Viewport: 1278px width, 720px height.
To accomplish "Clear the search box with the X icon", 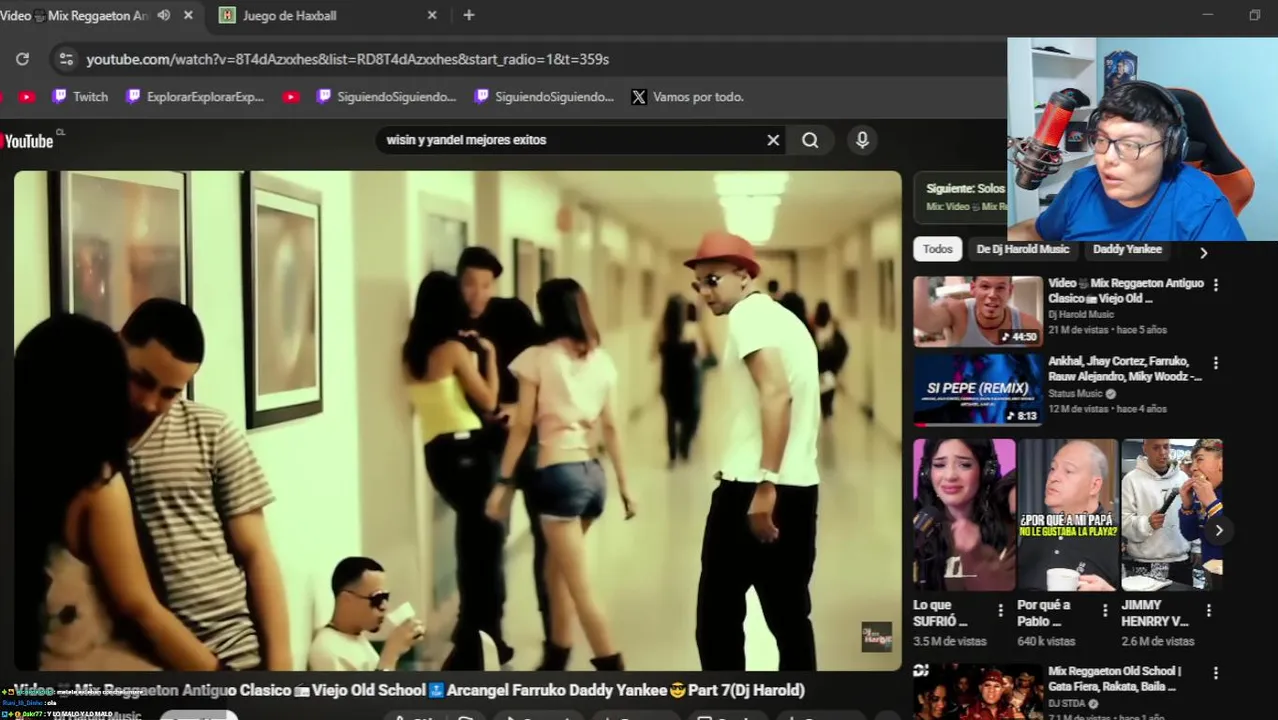I will 773,140.
